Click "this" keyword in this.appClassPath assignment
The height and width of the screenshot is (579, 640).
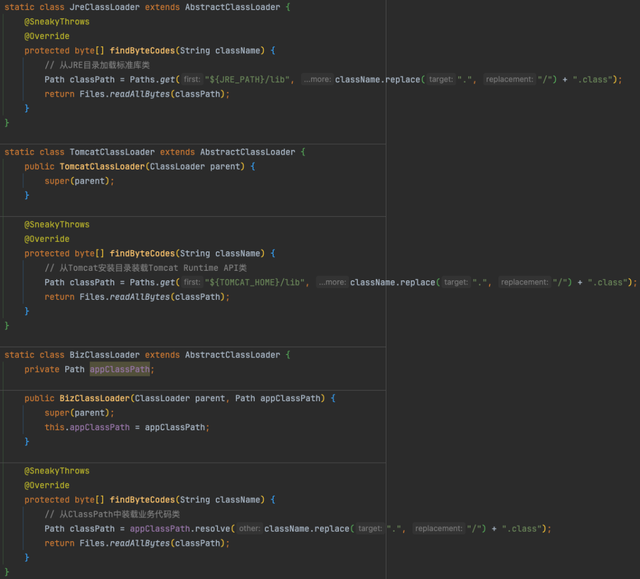click(54, 427)
